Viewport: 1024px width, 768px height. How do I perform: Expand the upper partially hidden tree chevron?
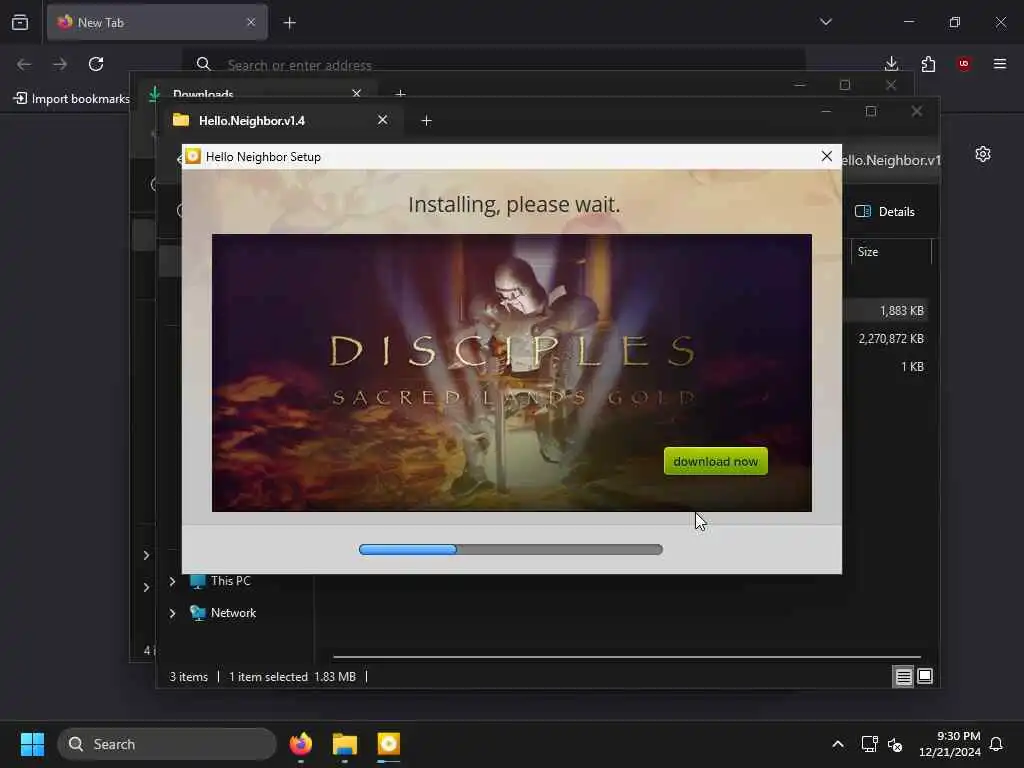[x=146, y=555]
